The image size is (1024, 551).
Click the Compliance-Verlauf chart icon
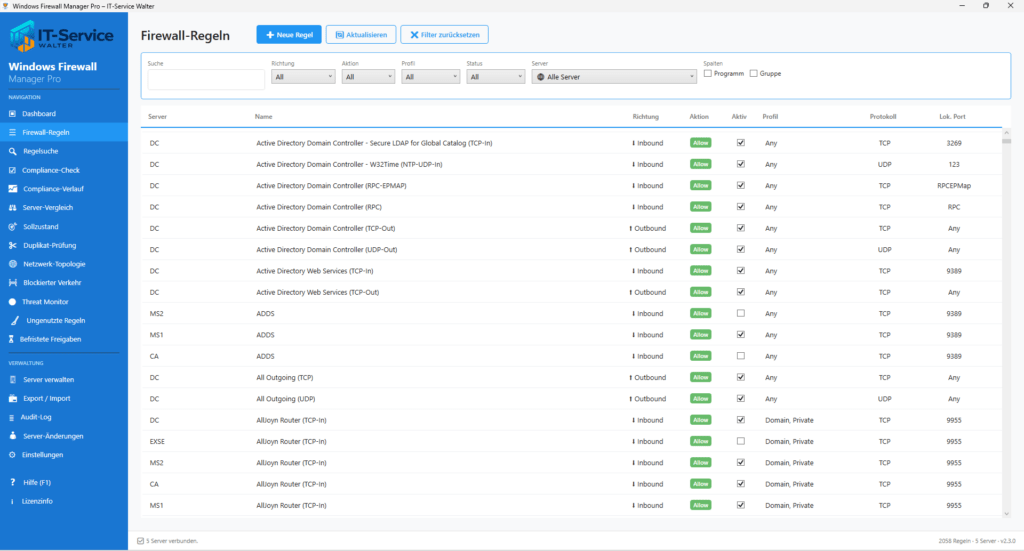coord(13,189)
